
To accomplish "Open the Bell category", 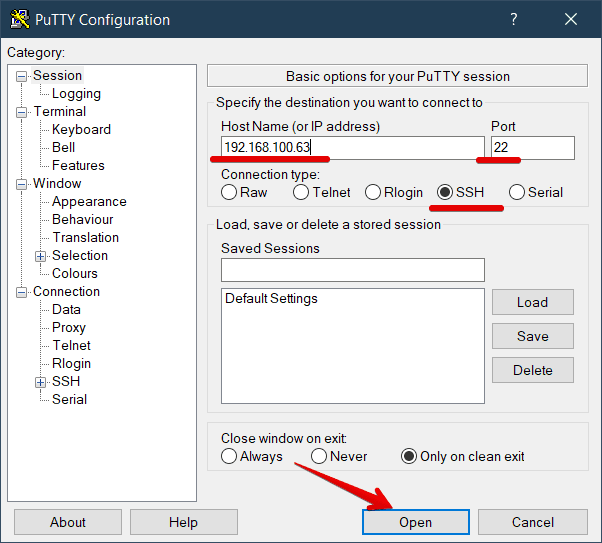I will click(63, 147).
